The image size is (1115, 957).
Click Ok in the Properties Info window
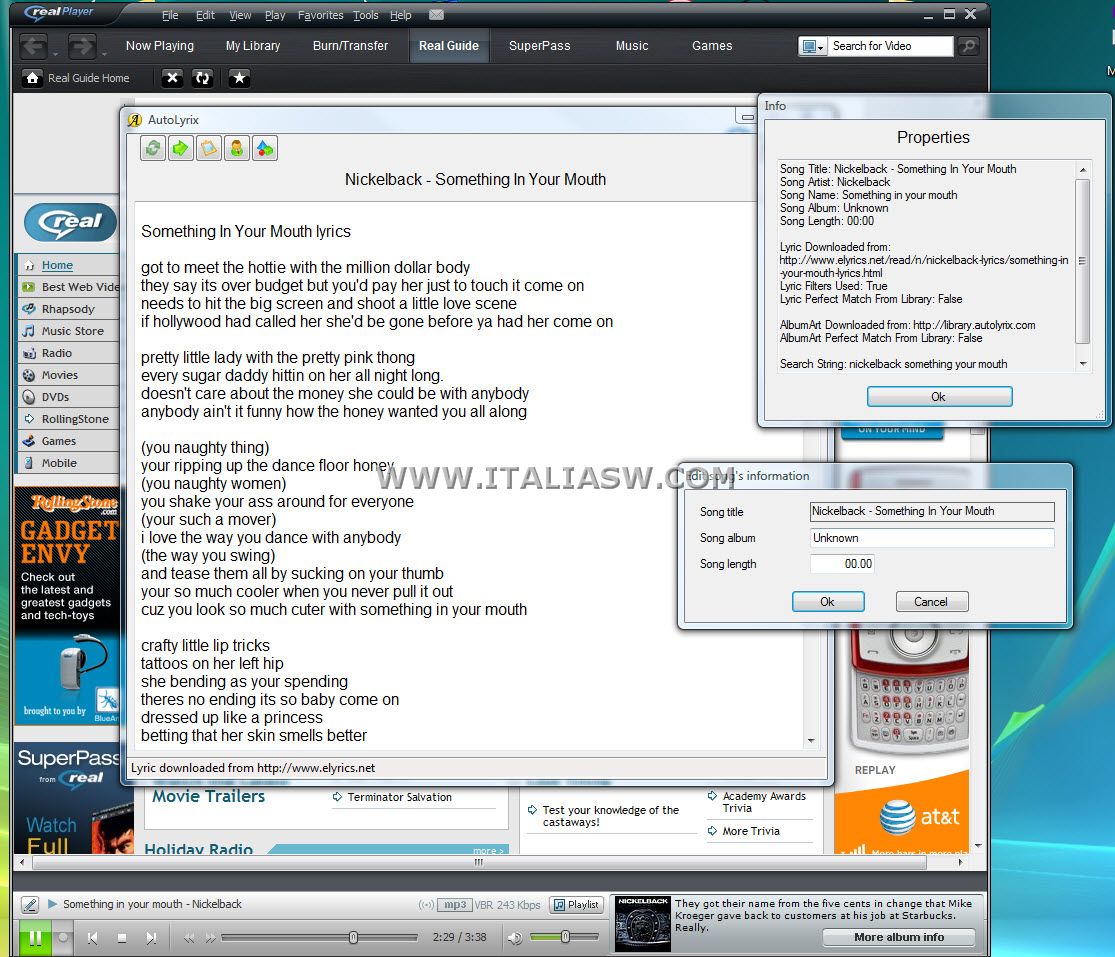(x=939, y=397)
